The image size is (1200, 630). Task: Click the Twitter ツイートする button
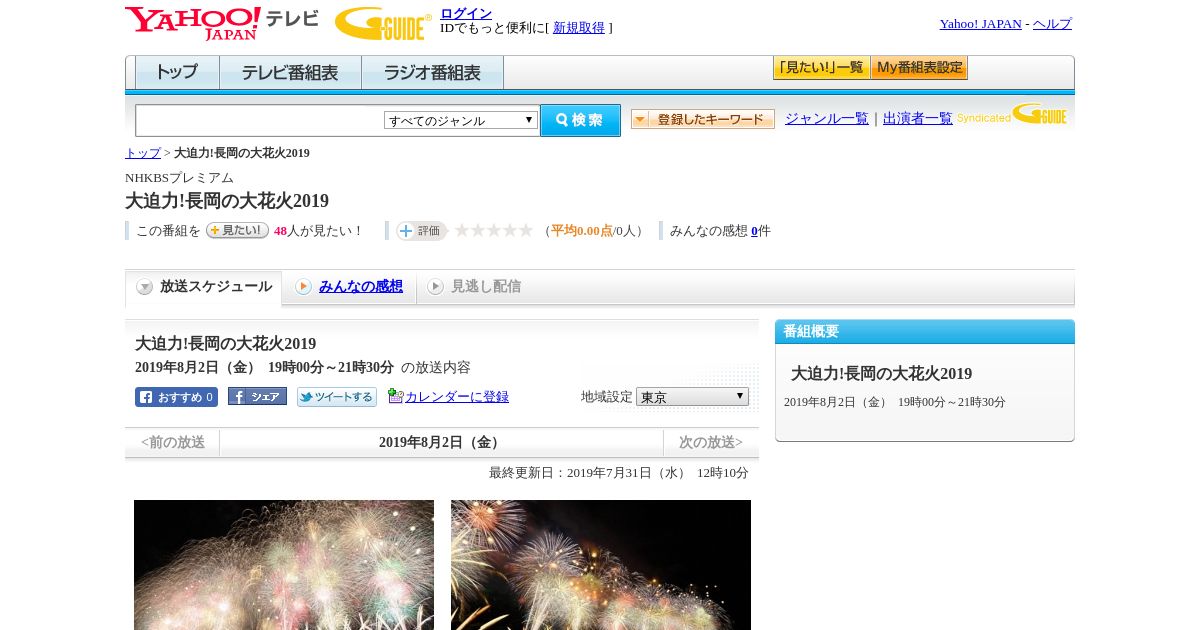(337, 397)
